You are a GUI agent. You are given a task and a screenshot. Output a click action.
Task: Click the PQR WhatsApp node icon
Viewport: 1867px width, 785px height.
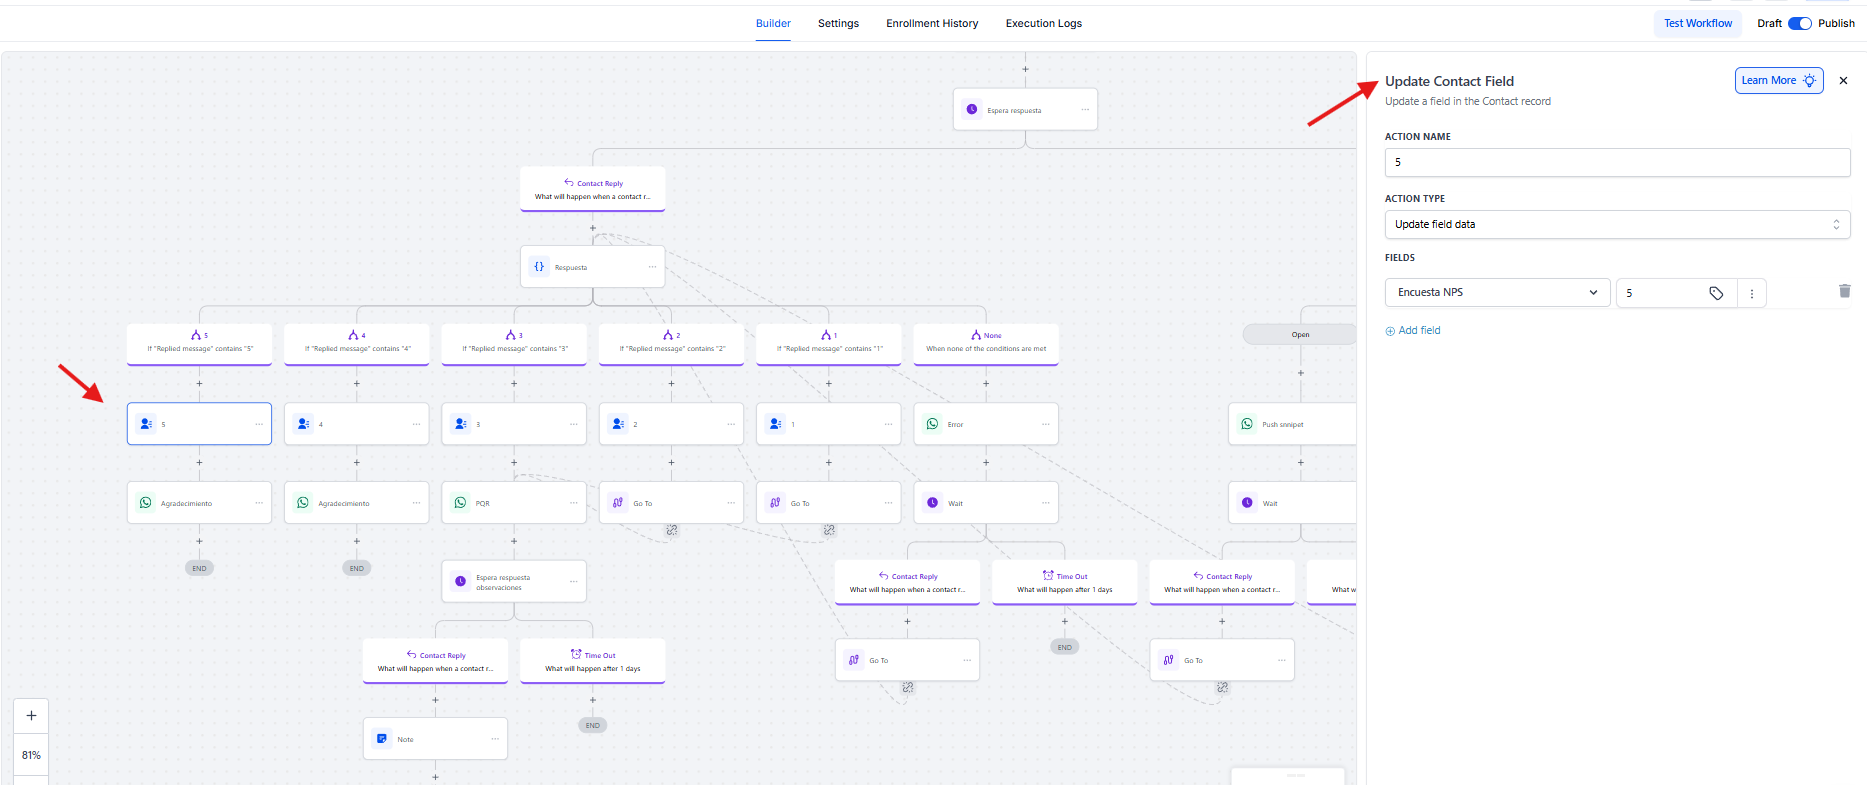click(460, 503)
